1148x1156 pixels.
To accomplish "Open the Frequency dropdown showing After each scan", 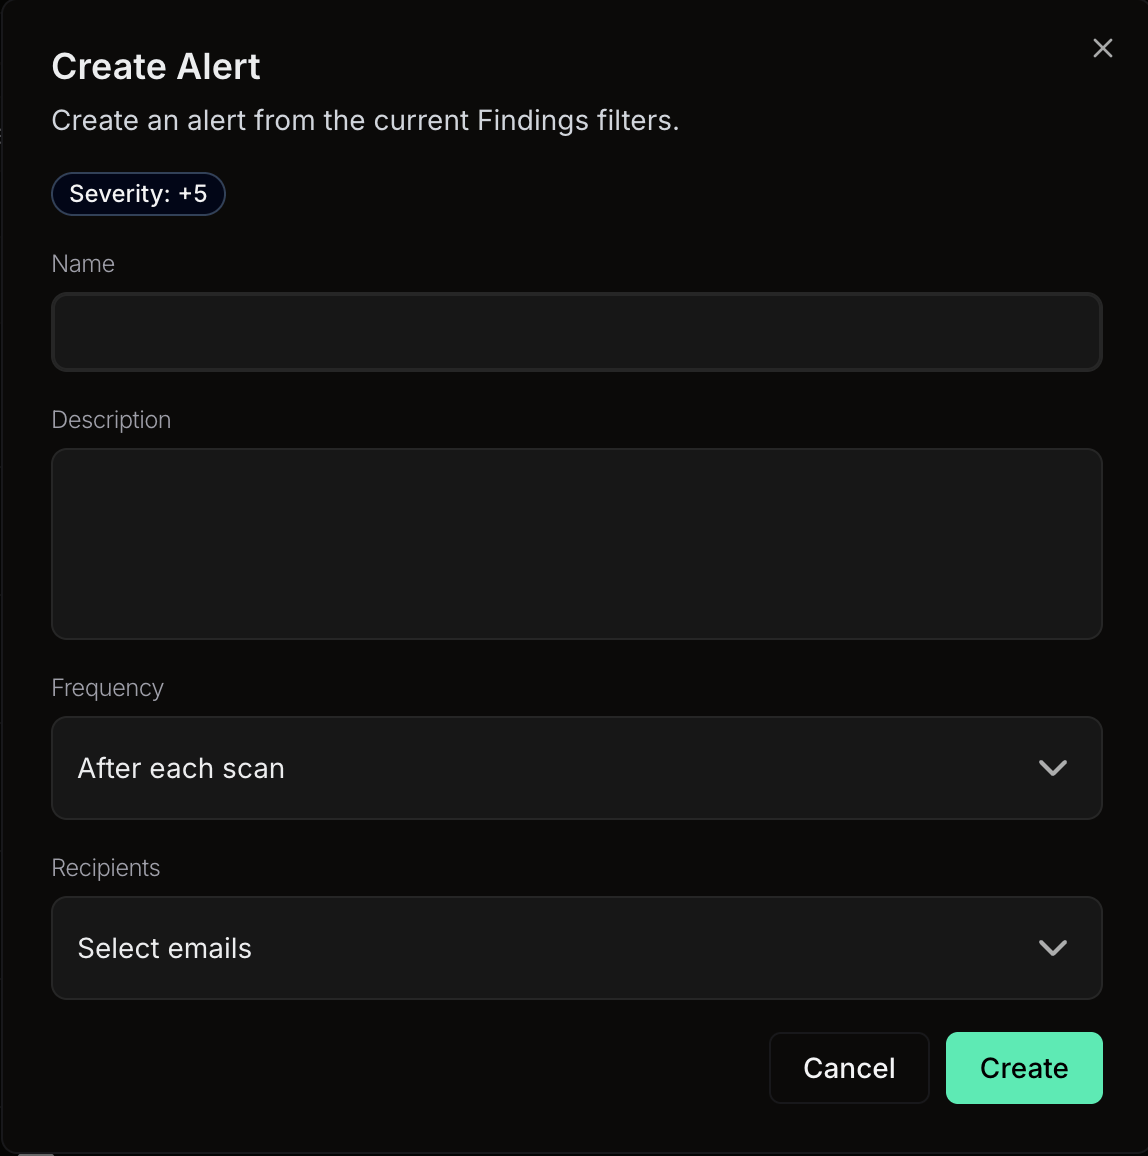I will click(x=577, y=768).
